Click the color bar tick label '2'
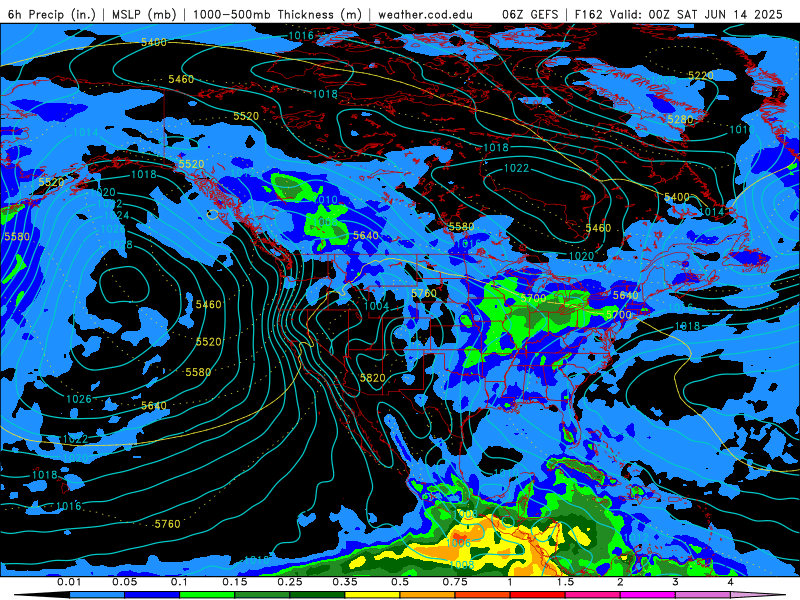This screenshot has width=800, height=600. (620, 582)
